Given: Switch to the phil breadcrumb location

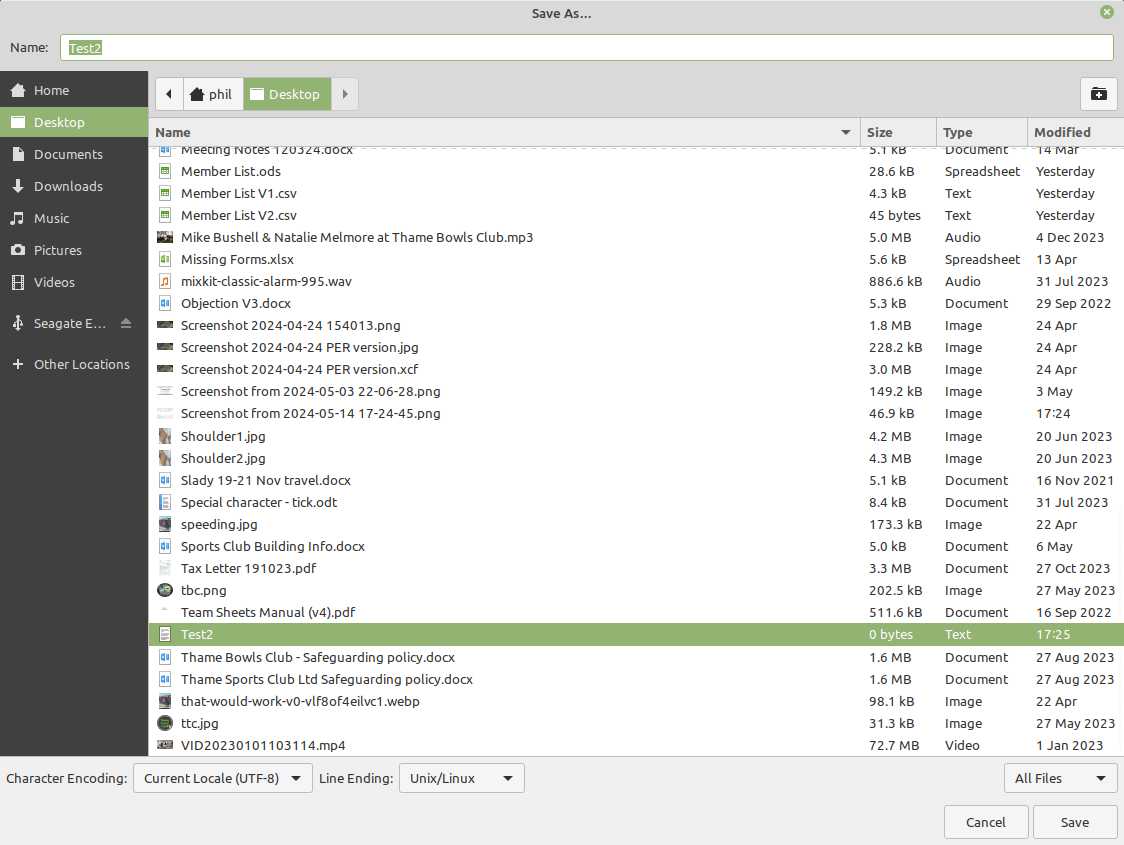Looking at the screenshot, I should pos(212,94).
